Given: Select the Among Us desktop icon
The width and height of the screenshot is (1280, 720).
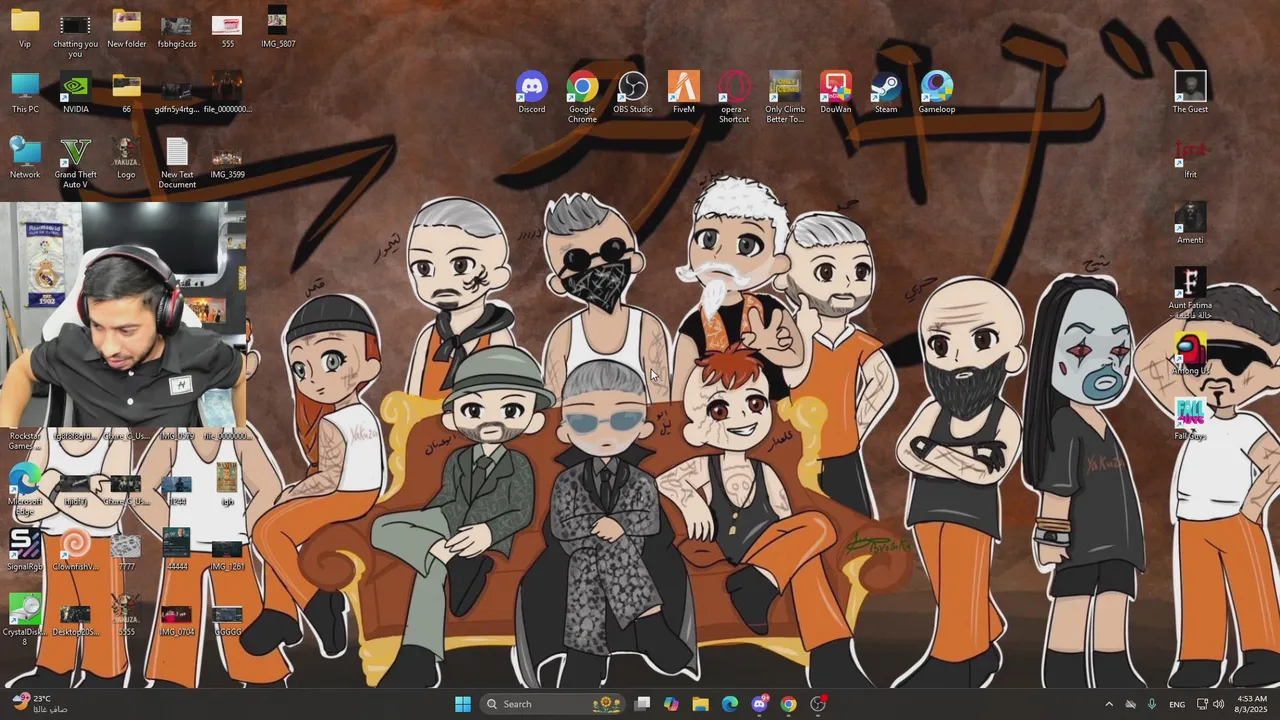Looking at the screenshot, I should [1190, 354].
